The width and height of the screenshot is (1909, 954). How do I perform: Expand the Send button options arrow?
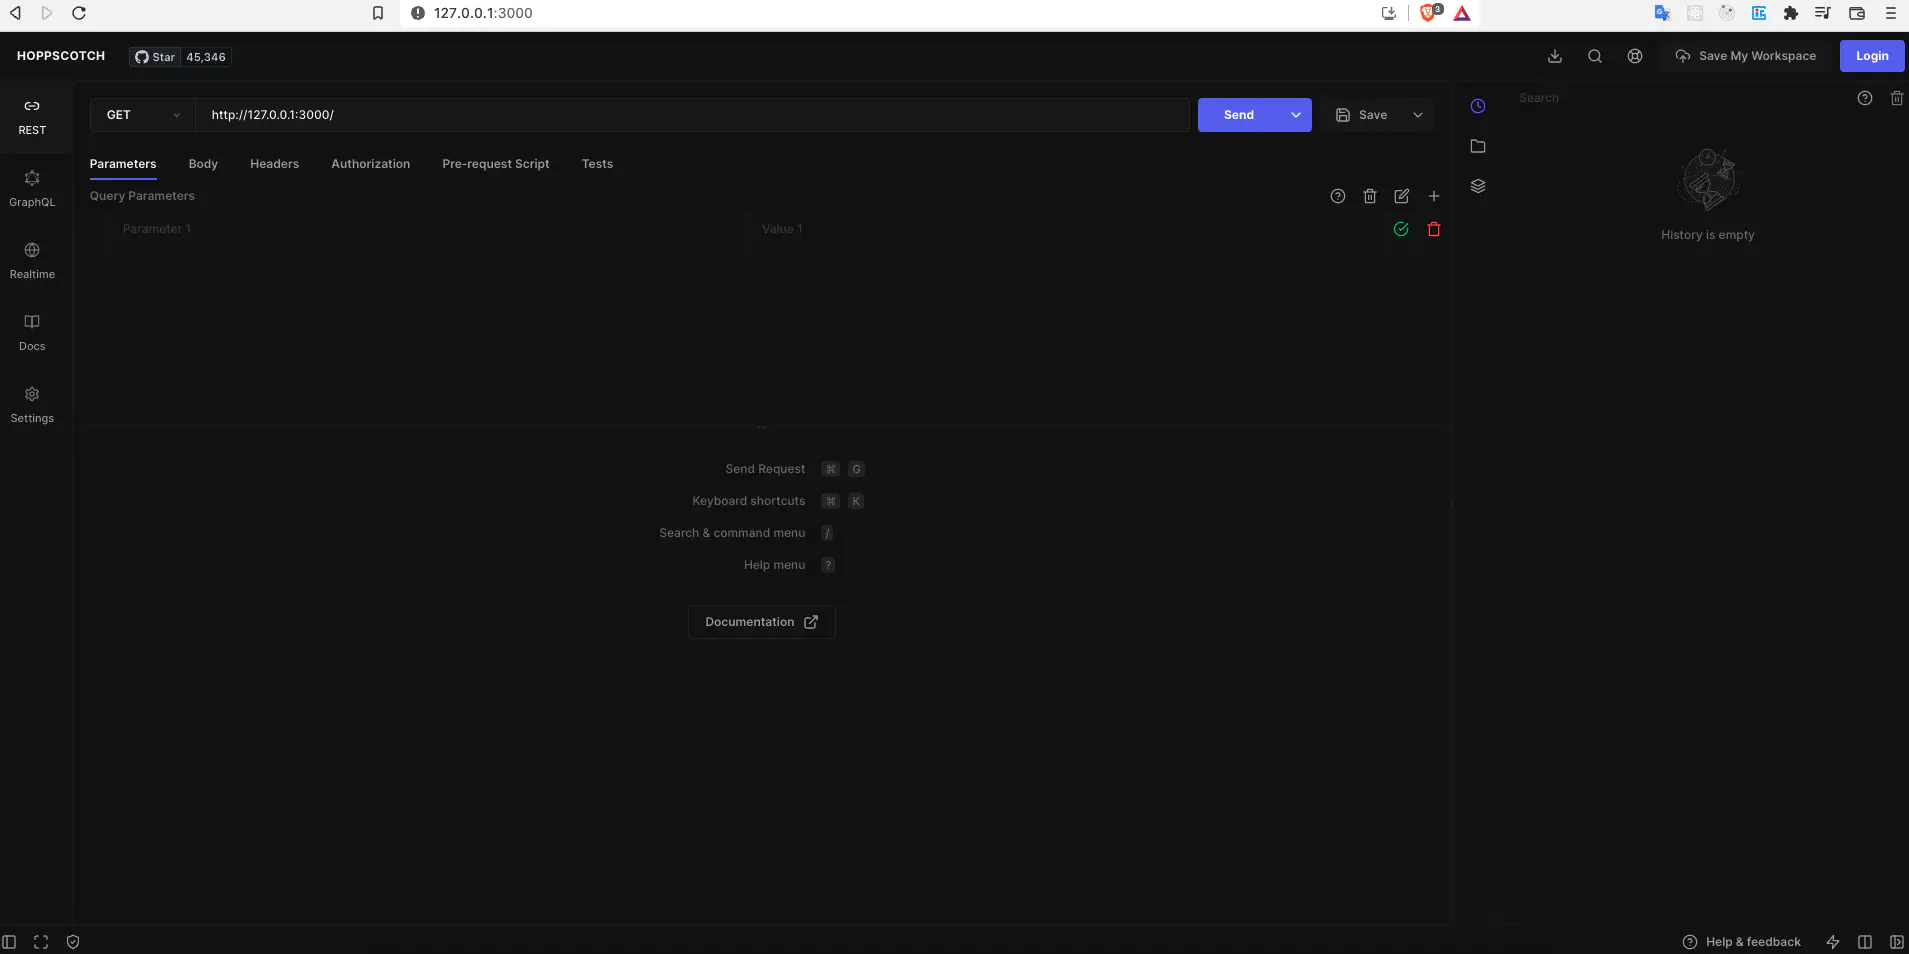pyautogui.click(x=1295, y=115)
